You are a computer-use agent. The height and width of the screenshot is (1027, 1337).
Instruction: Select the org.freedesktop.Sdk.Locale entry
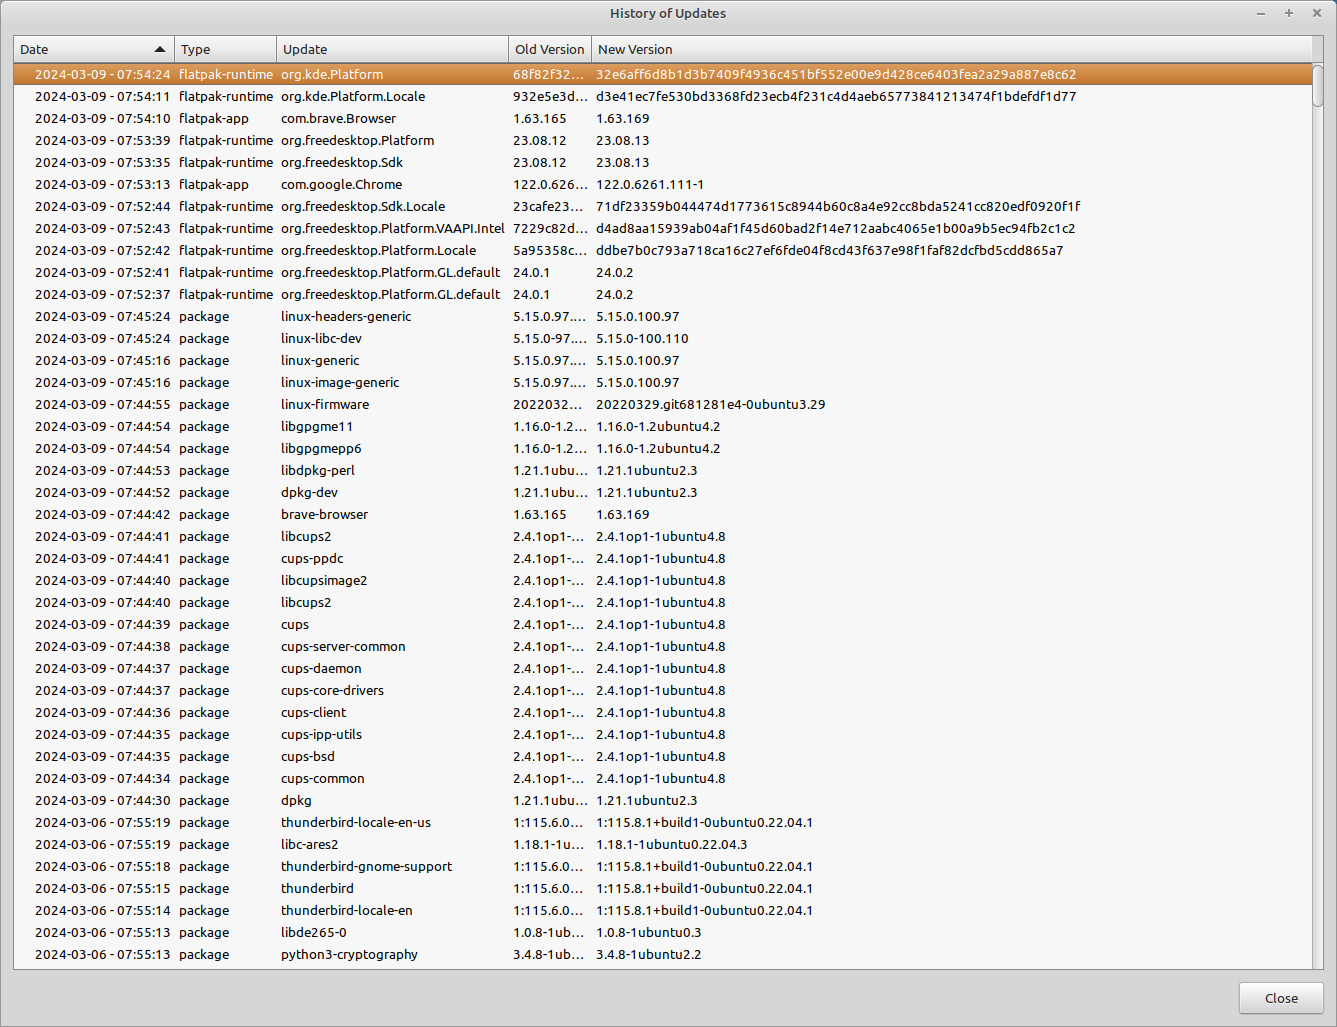coord(662,206)
